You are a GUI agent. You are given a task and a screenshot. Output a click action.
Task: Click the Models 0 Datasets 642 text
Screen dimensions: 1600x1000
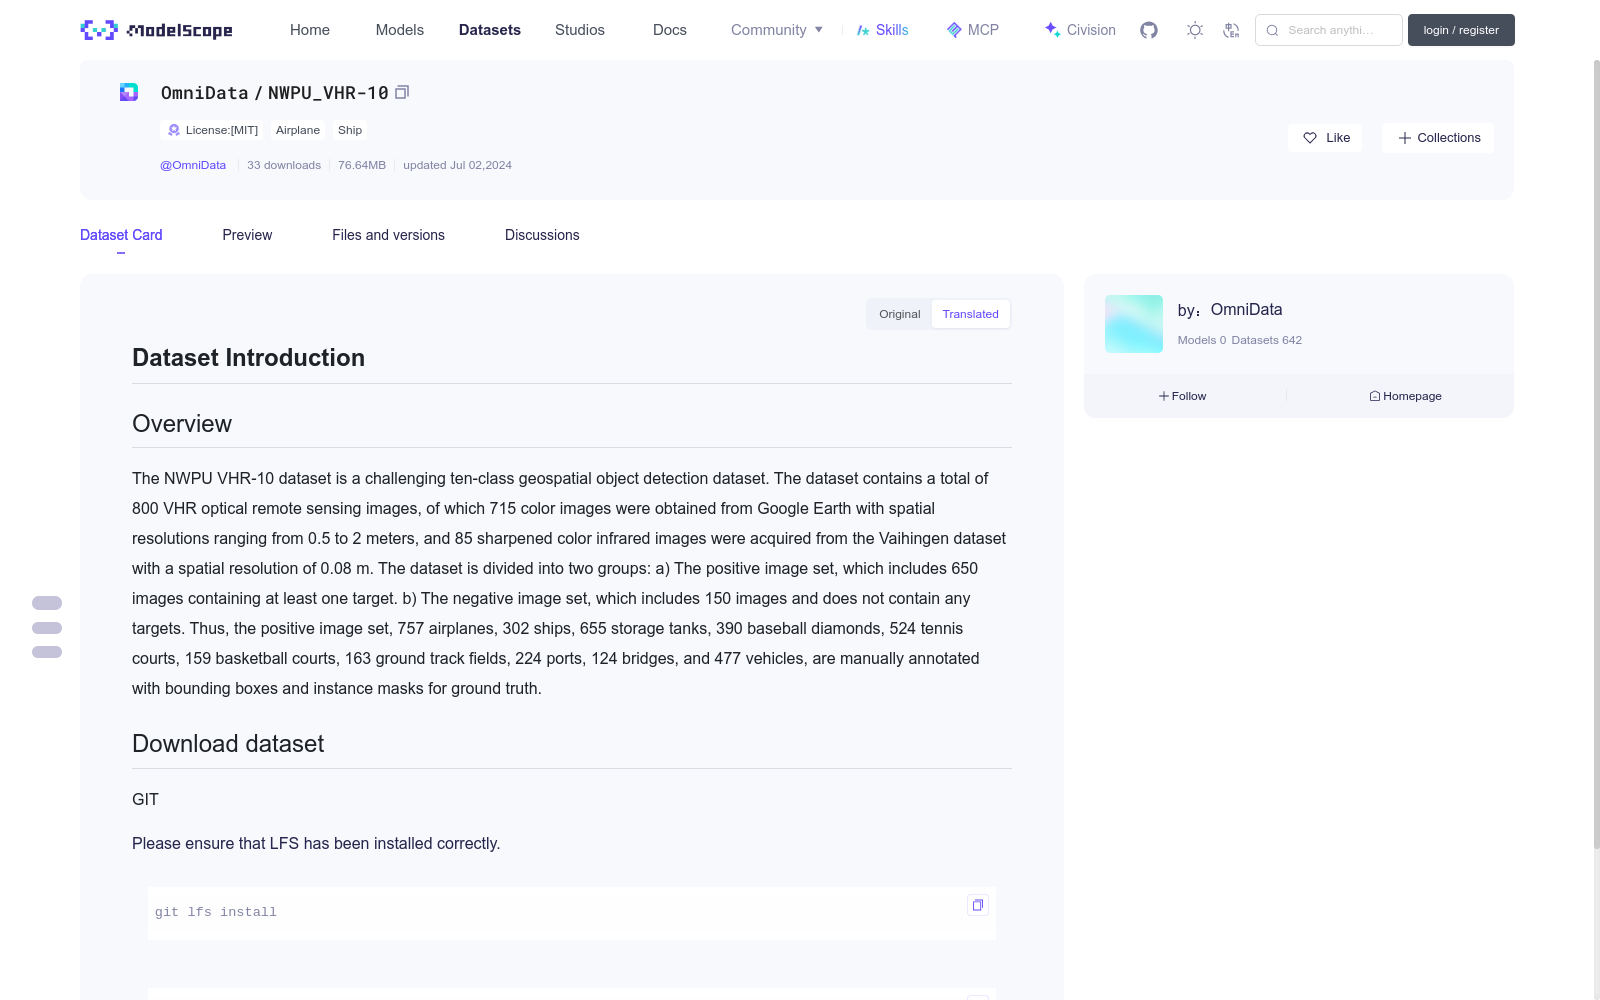click(1240, 340)
